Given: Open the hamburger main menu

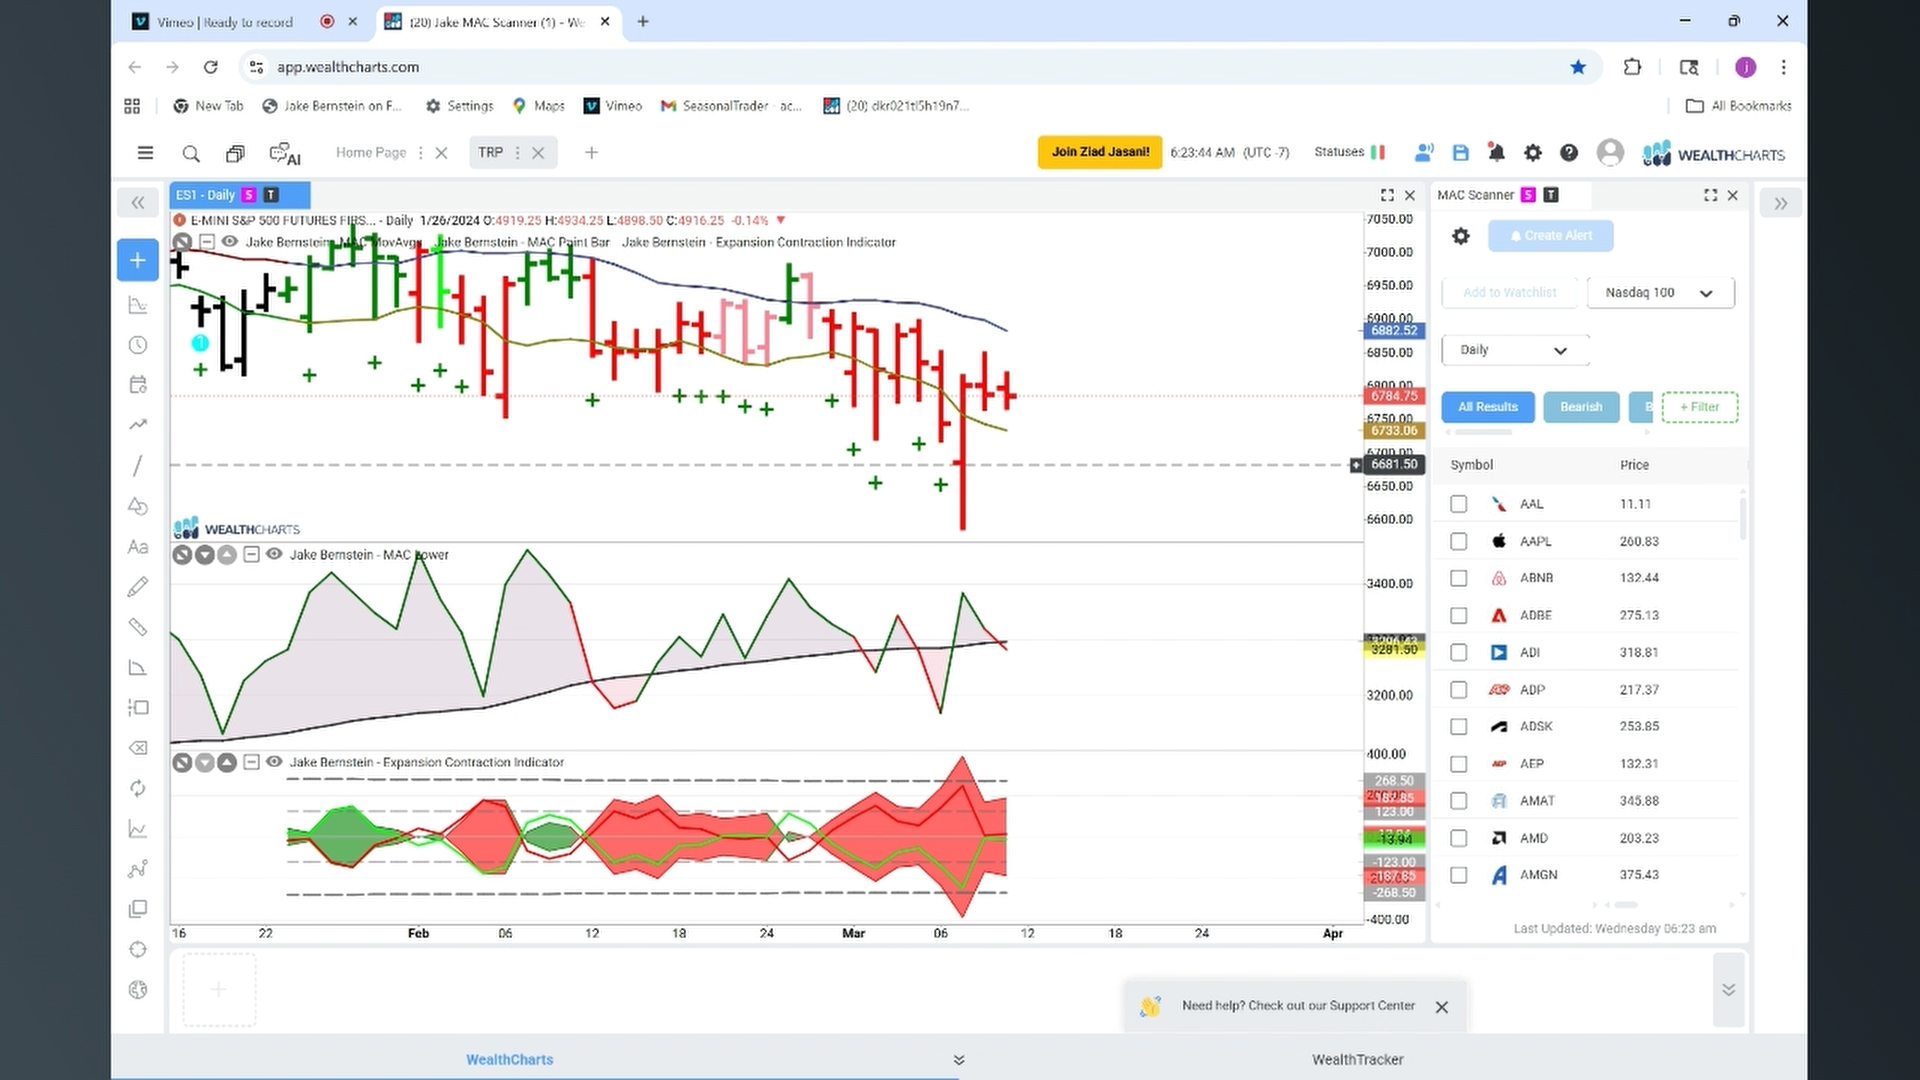Looking at the screenshot, I should point(145,153).
